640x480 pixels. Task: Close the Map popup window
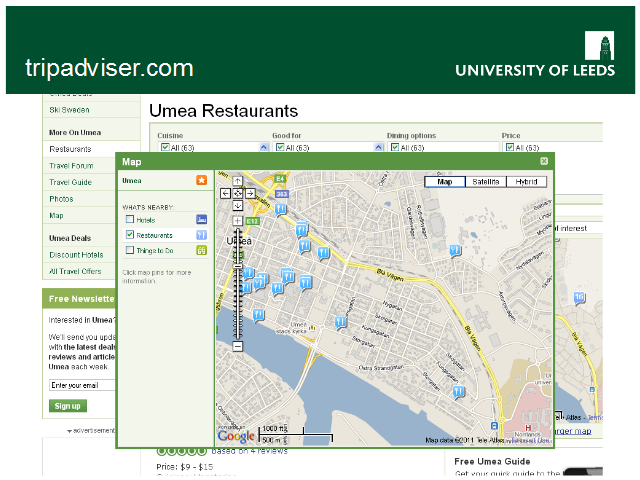click(544, 161)
